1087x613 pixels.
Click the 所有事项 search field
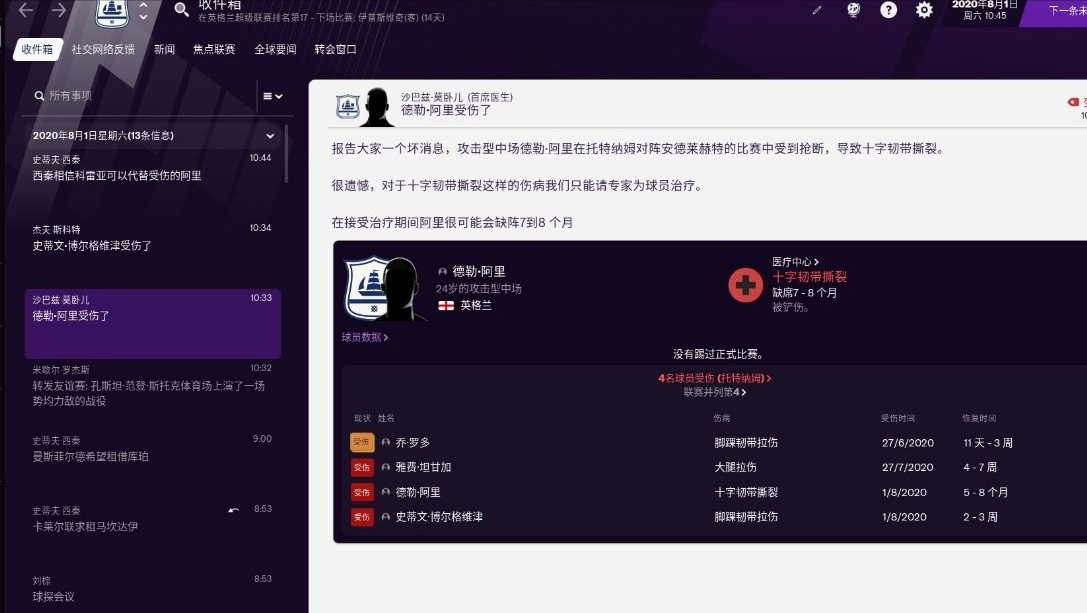pos(140,96)
